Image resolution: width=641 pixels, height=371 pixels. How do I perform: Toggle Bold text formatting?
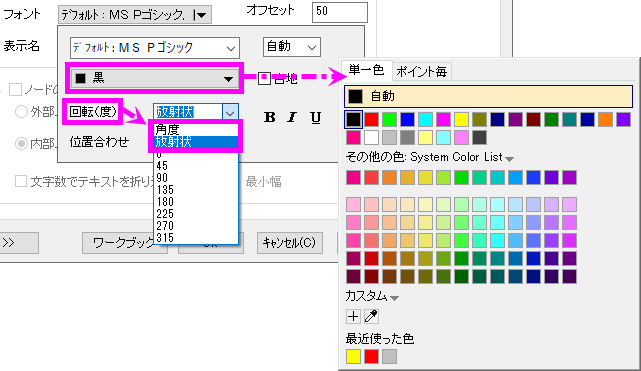click(x=269, y=117)
